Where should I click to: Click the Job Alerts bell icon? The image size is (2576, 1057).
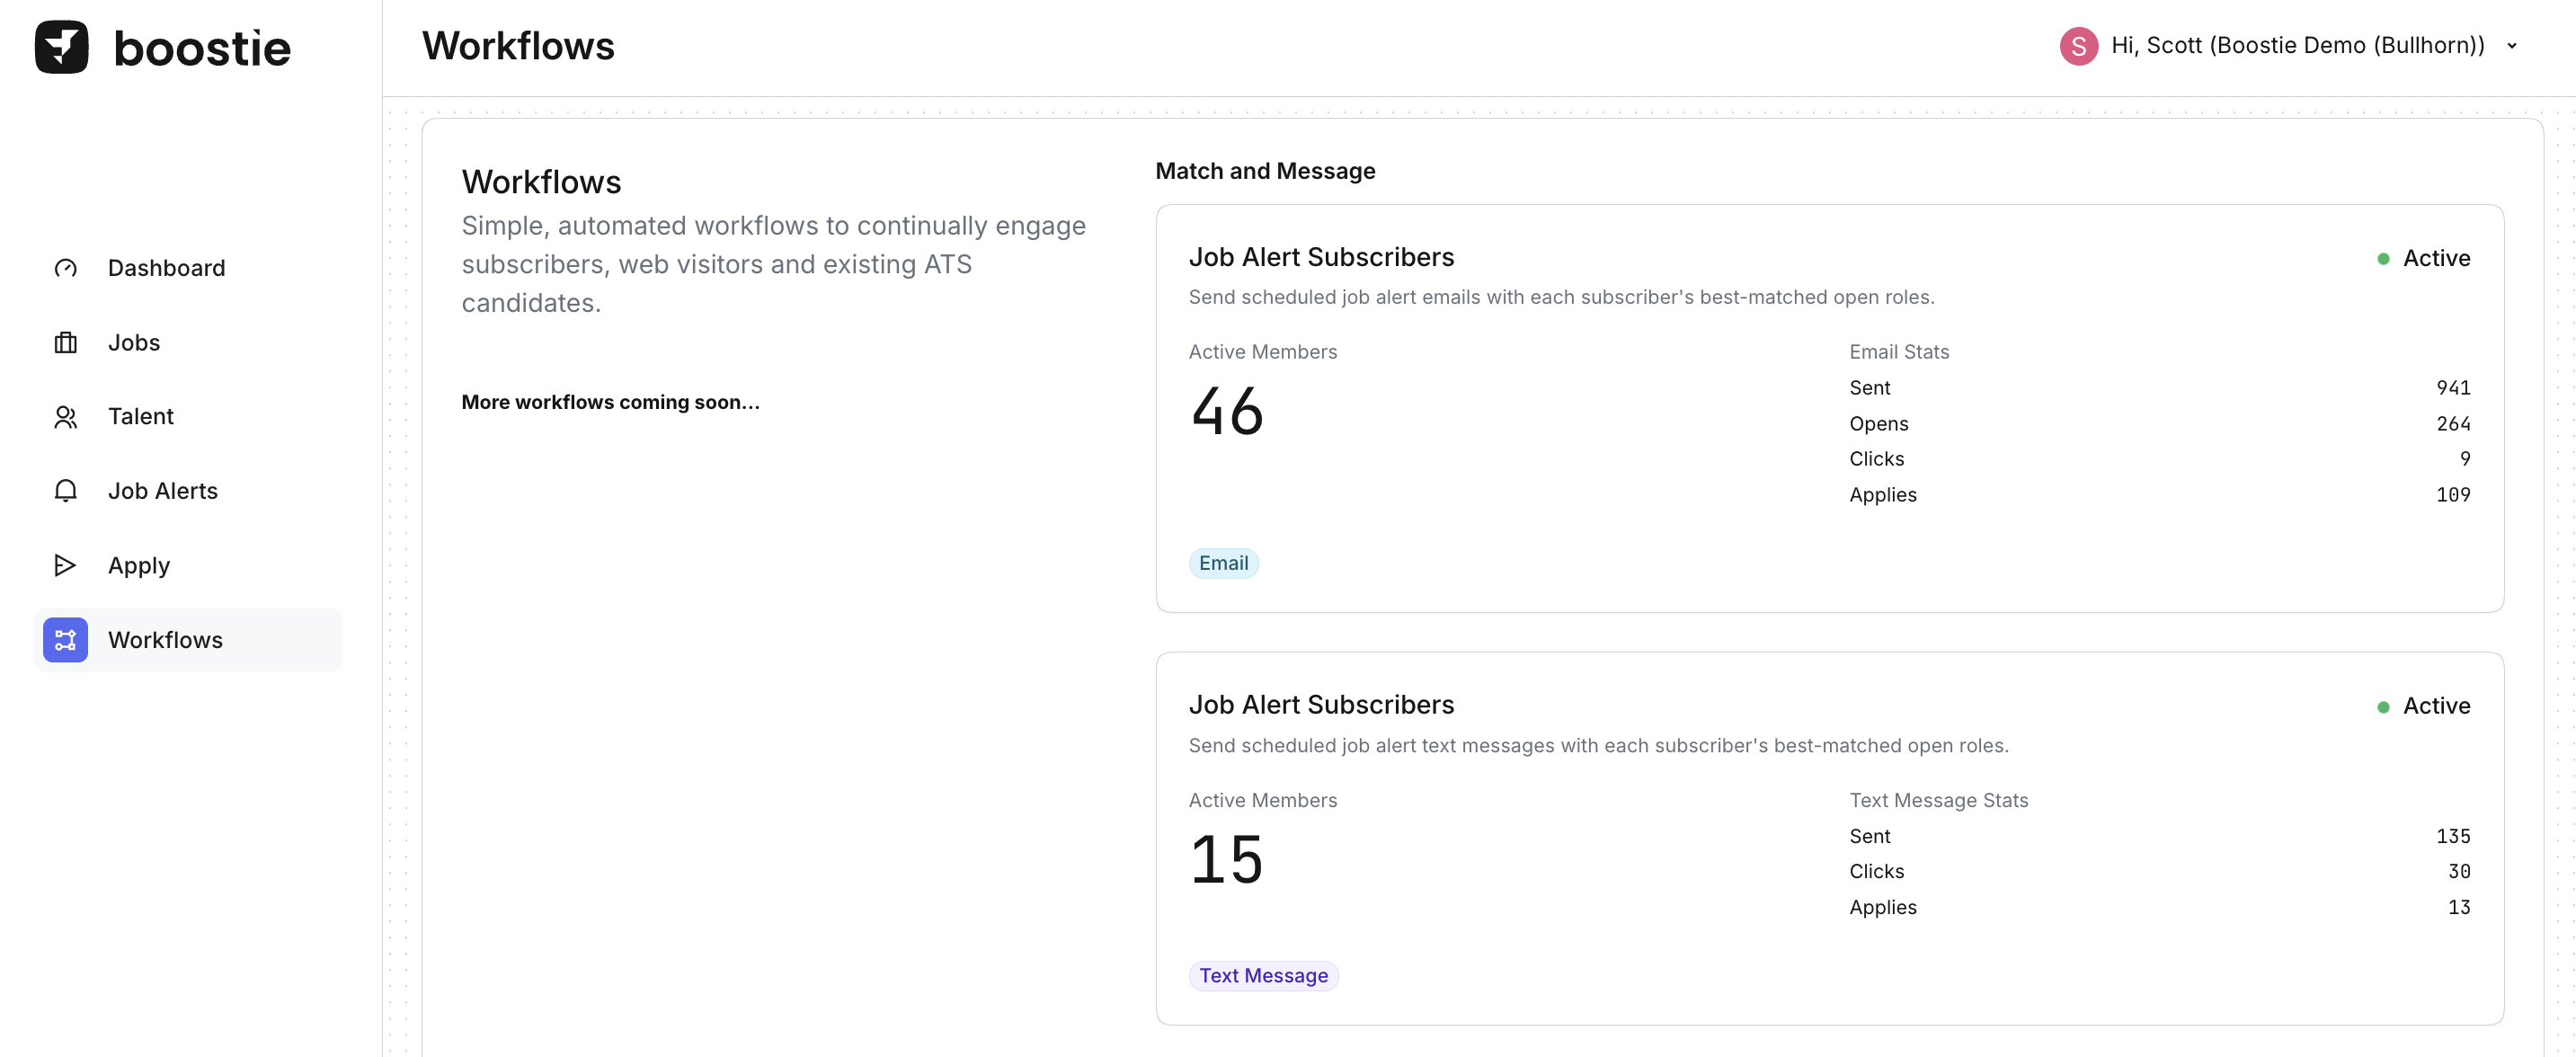(65, 491)
